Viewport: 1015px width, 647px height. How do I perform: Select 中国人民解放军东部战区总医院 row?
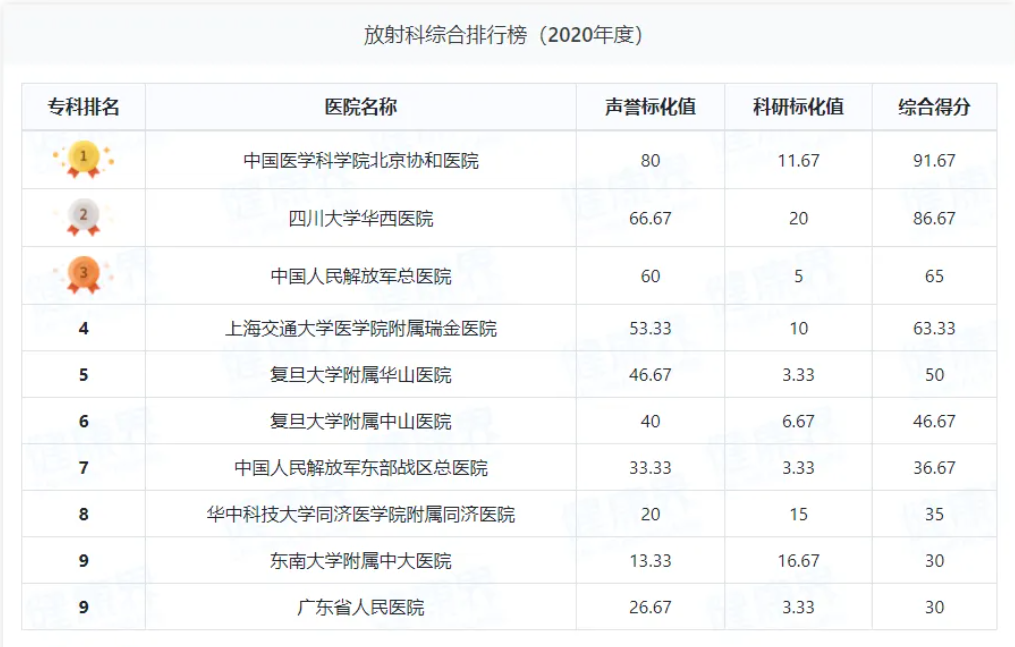pos(361,469)
